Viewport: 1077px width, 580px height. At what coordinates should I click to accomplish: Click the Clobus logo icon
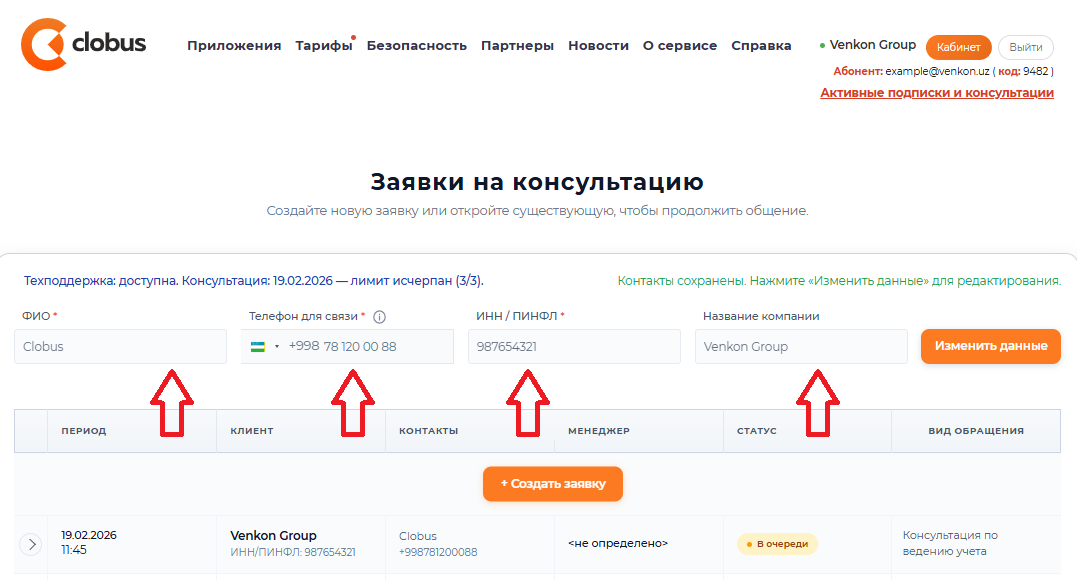(x=45, y=44)
